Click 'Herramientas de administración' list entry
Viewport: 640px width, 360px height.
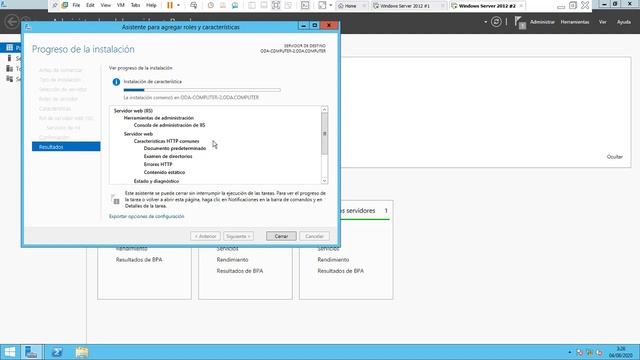click(159, 118)
